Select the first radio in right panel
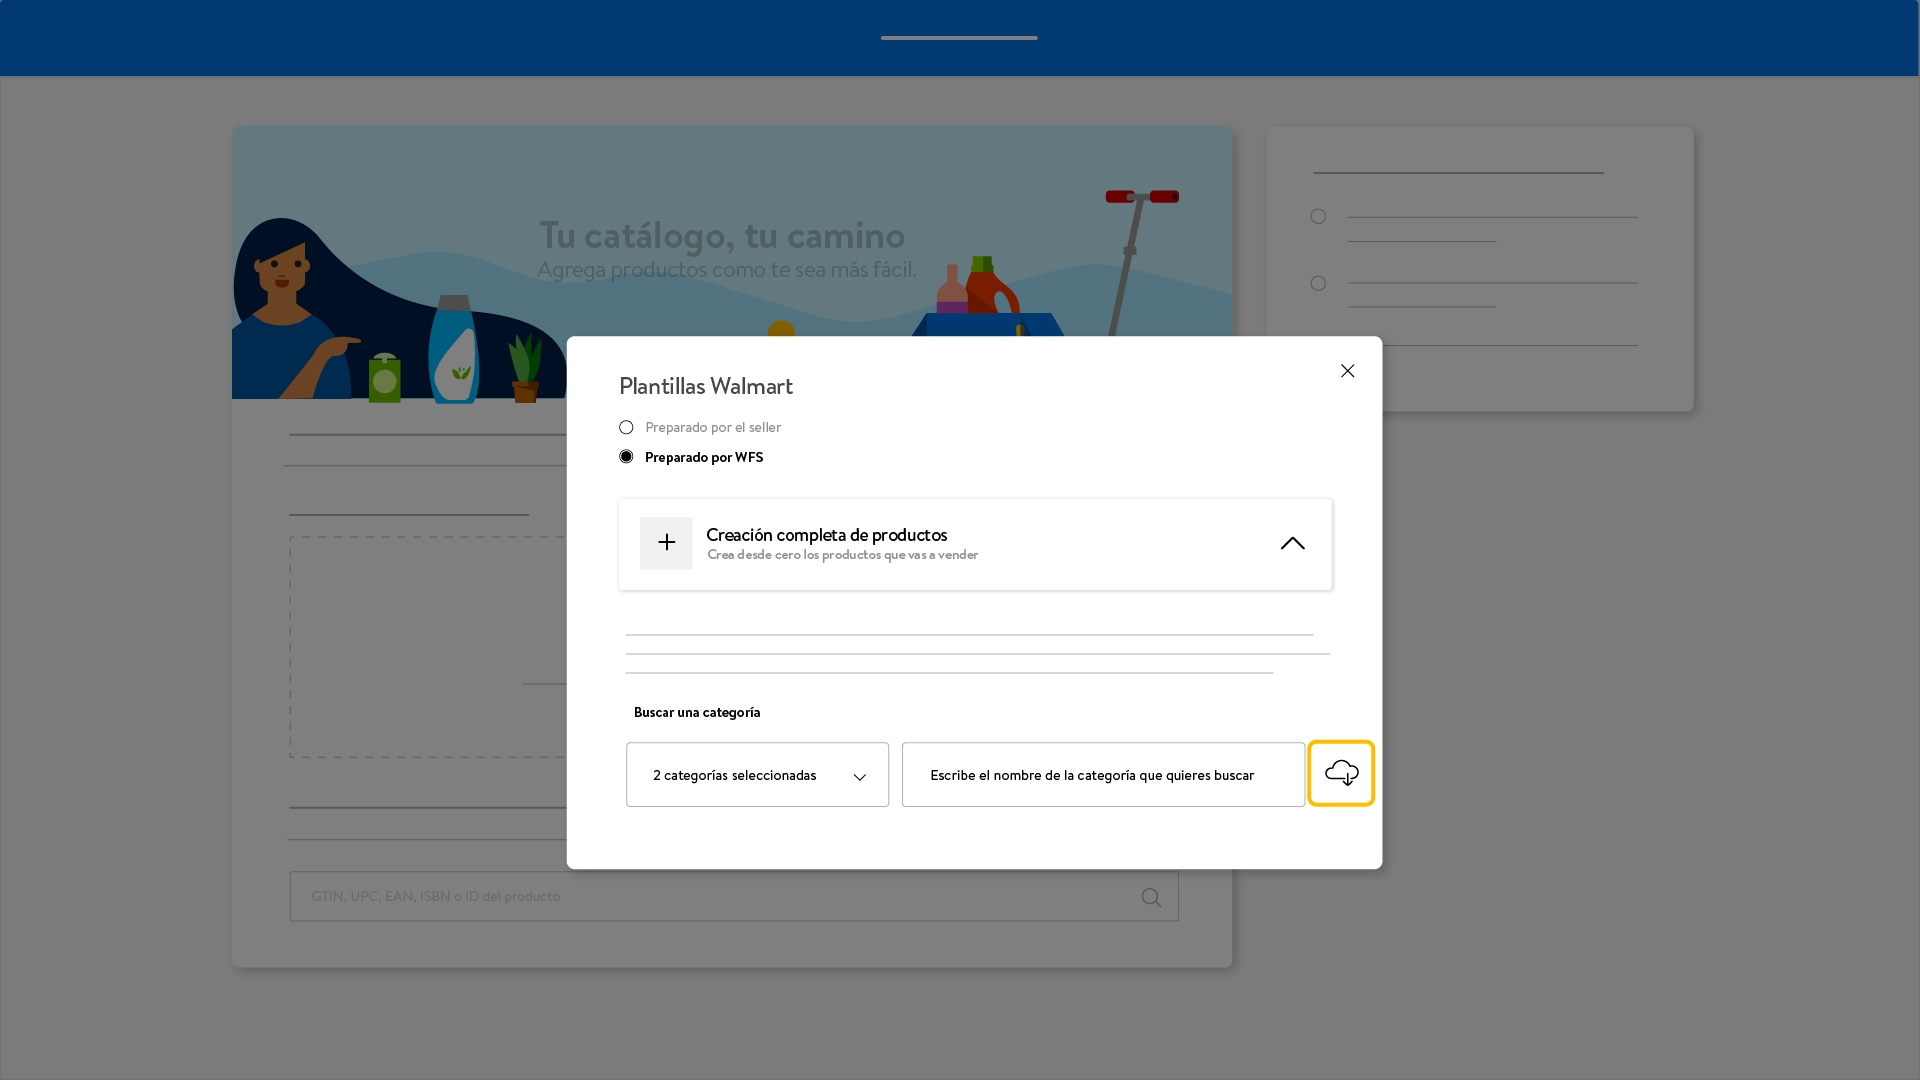Screen dimensions: 1920x1080 click(x=1318, y=217)
